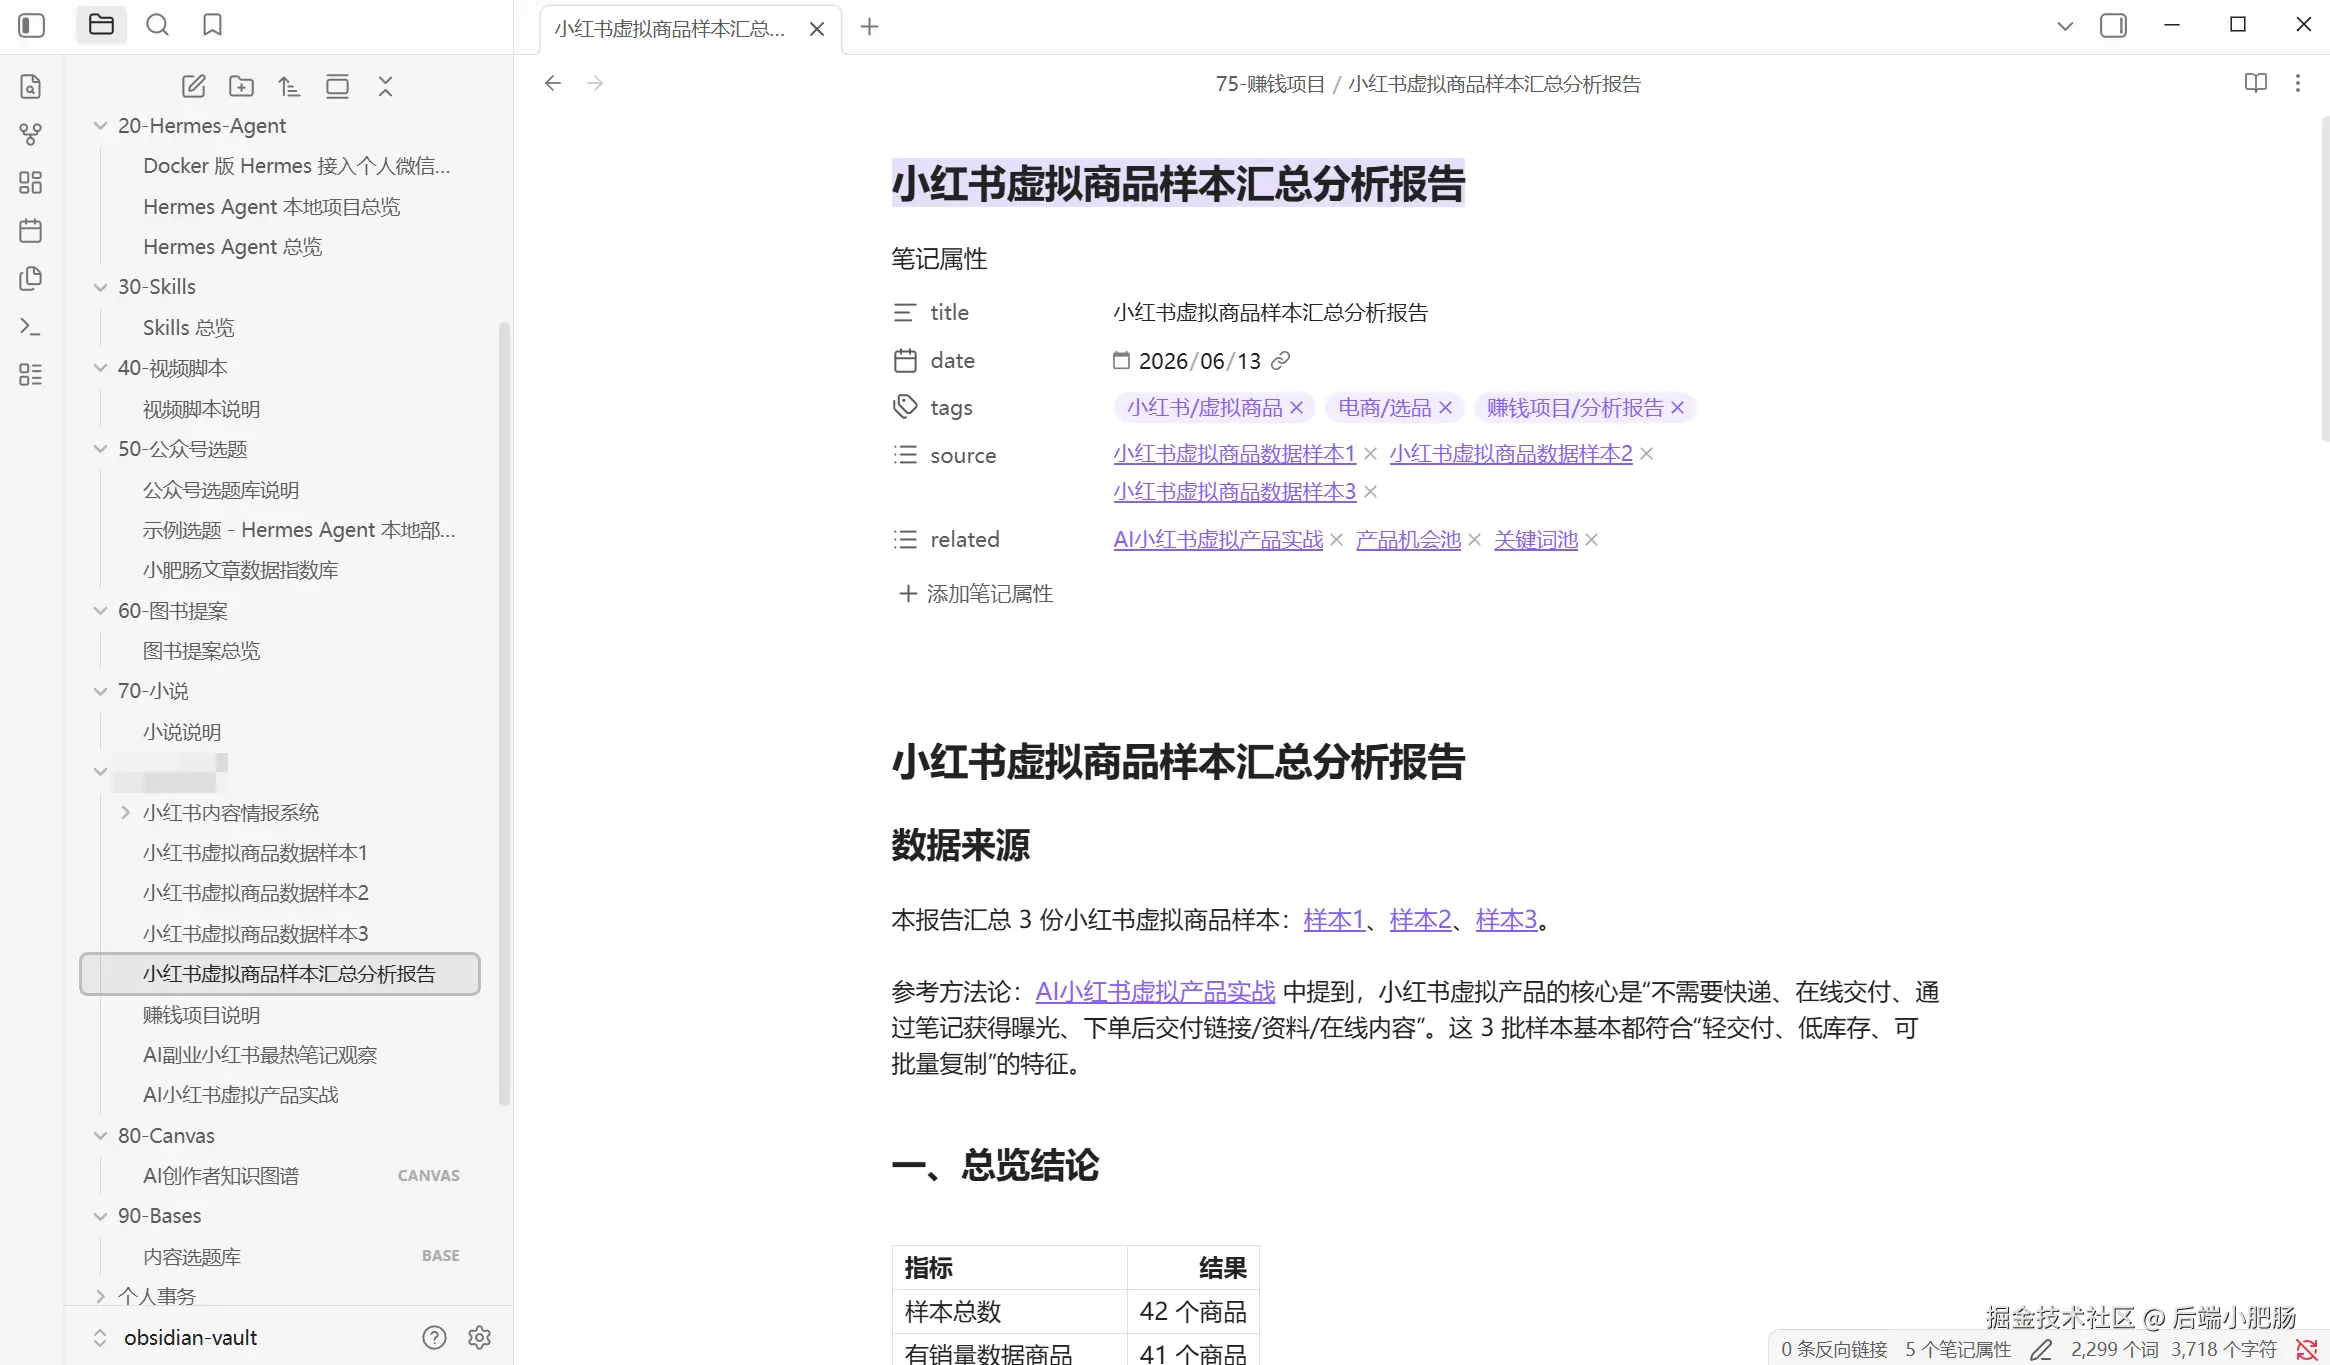Viewport: 2330px width, 1365px height.
Task: Open vault help icon
Action: pos(434,1337)
